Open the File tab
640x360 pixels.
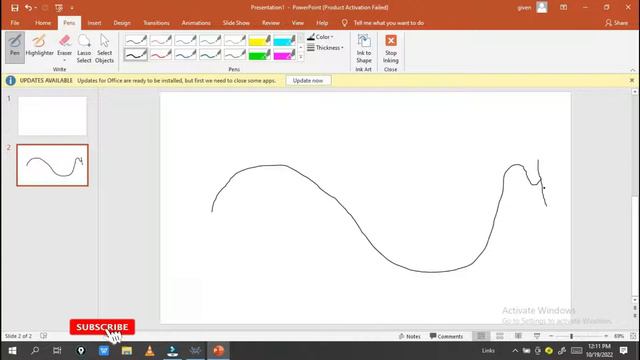click(x=15, y=23)
